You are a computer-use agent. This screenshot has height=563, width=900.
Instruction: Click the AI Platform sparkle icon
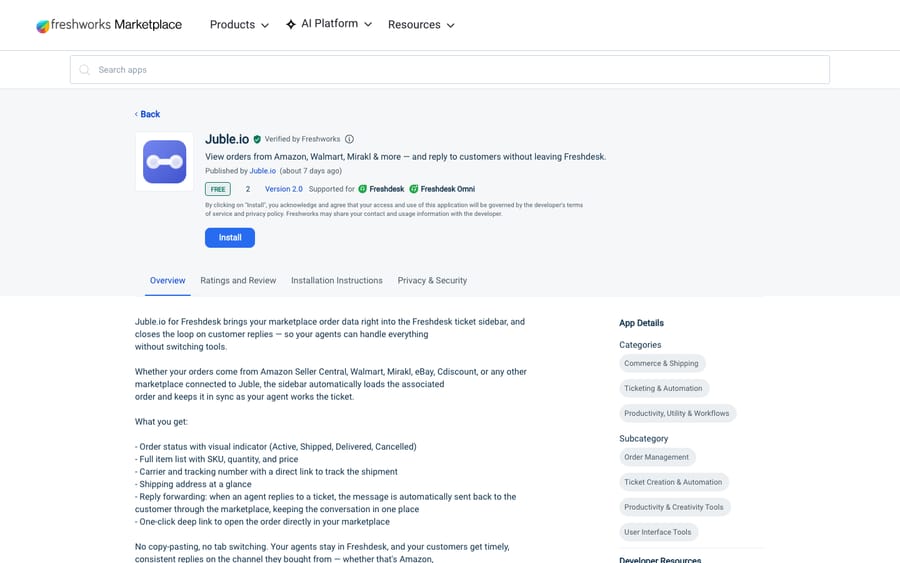pyautogui.click(x=291, y=24)
